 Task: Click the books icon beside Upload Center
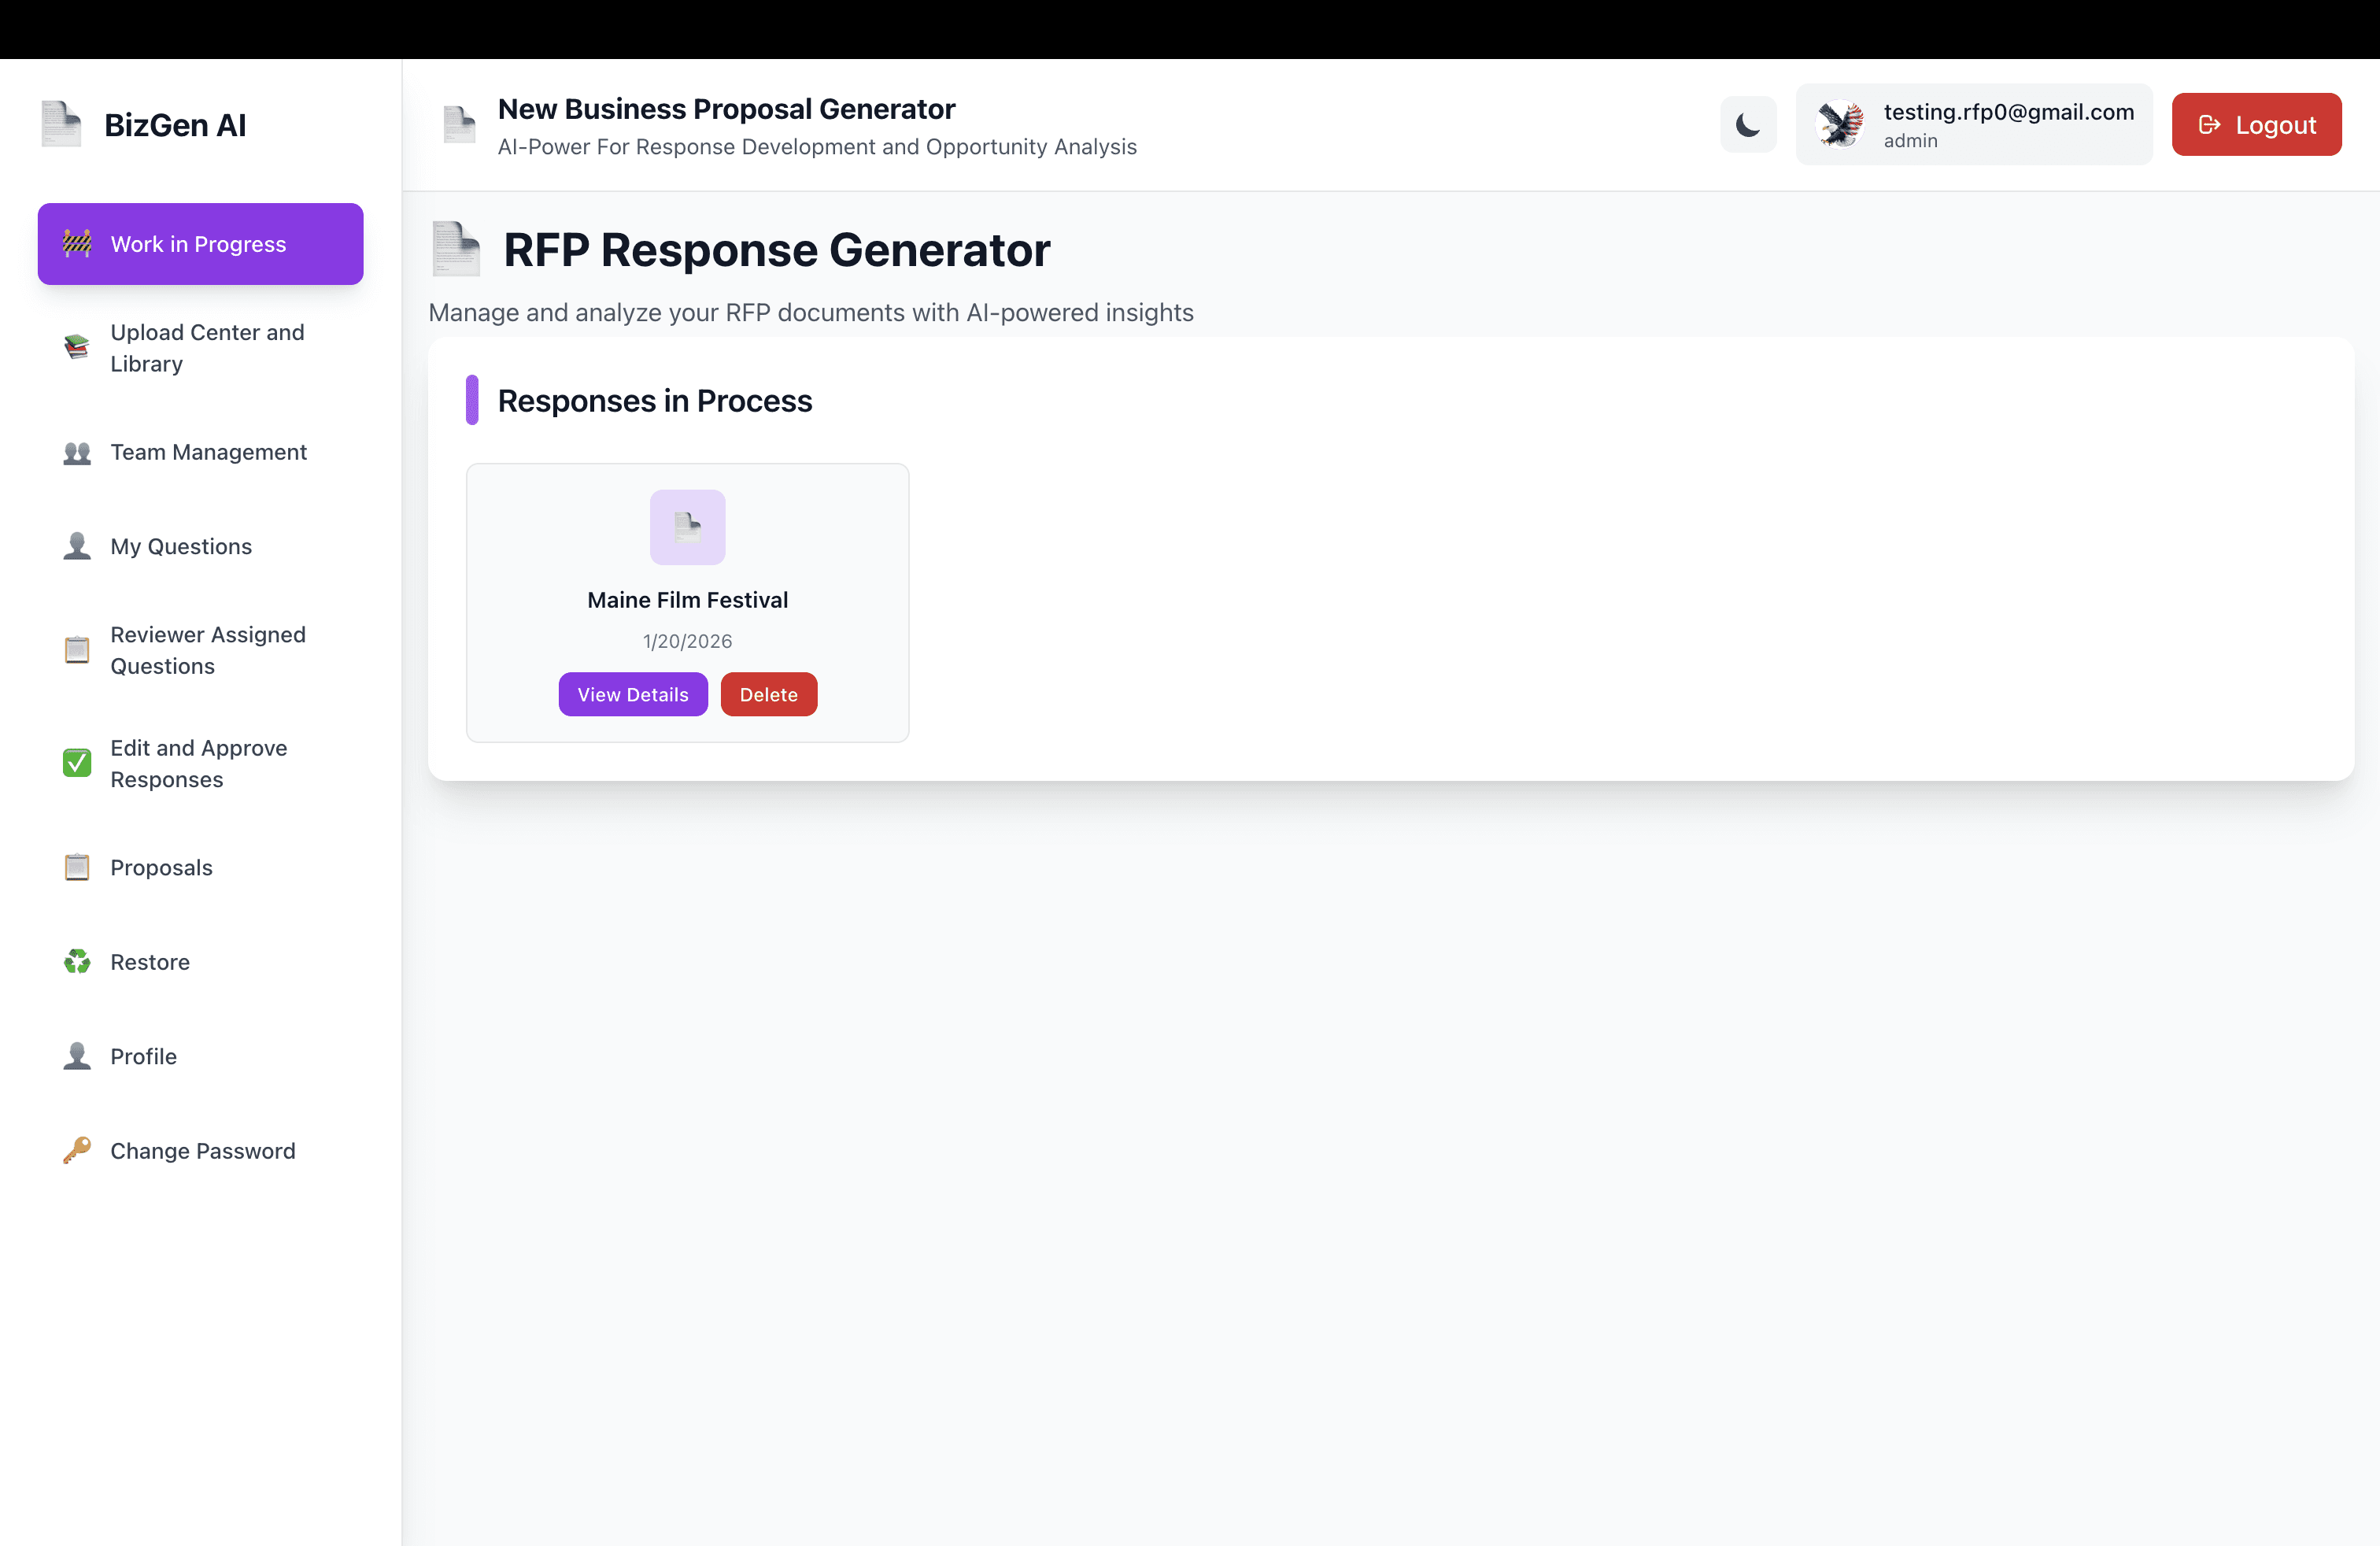click(77, 347)
